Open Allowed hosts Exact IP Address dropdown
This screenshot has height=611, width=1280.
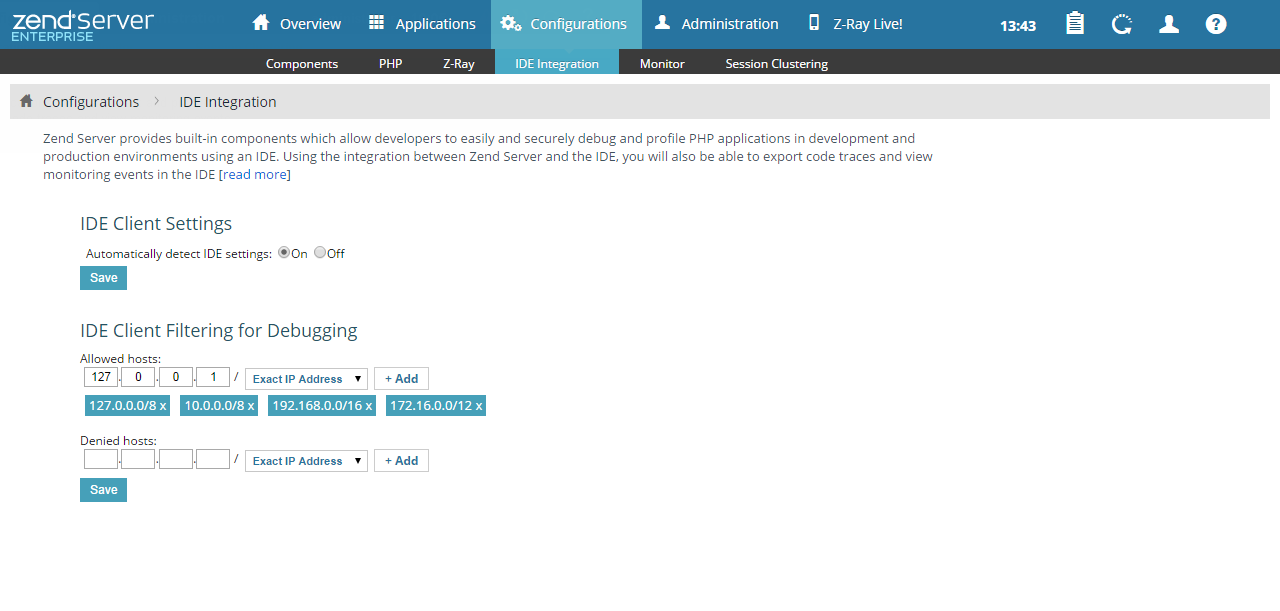click(x=306, y=379)
